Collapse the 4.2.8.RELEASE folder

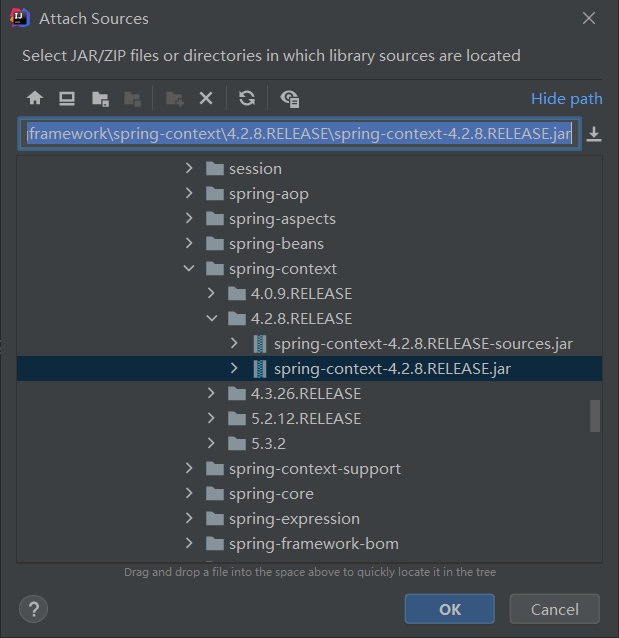tap(212, 318)
